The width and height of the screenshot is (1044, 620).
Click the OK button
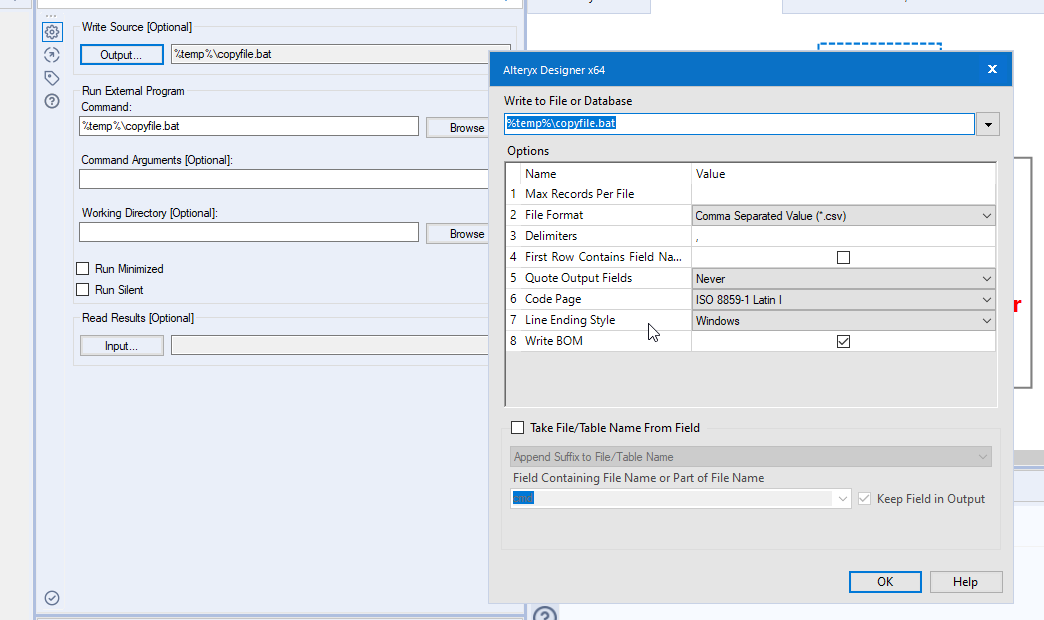coord(885,582)
